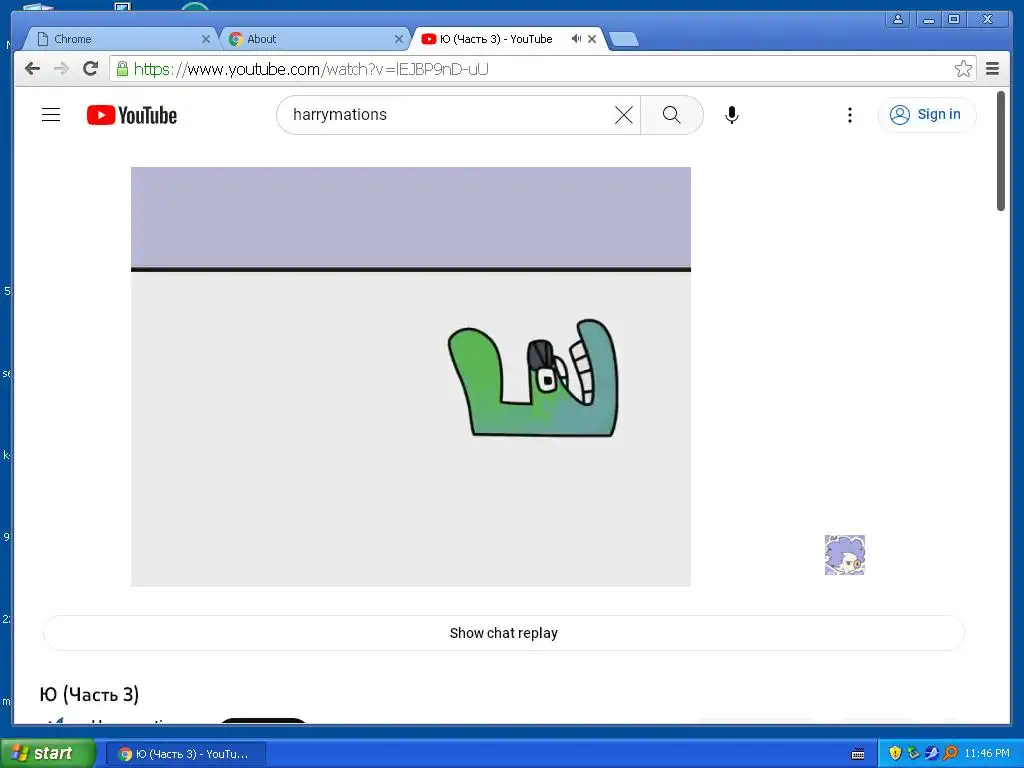Select the address bar URL

point(311,69)
